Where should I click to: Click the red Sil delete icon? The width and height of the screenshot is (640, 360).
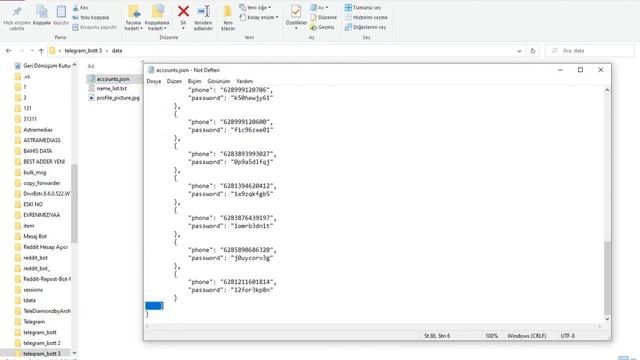(x=183, y=11)
